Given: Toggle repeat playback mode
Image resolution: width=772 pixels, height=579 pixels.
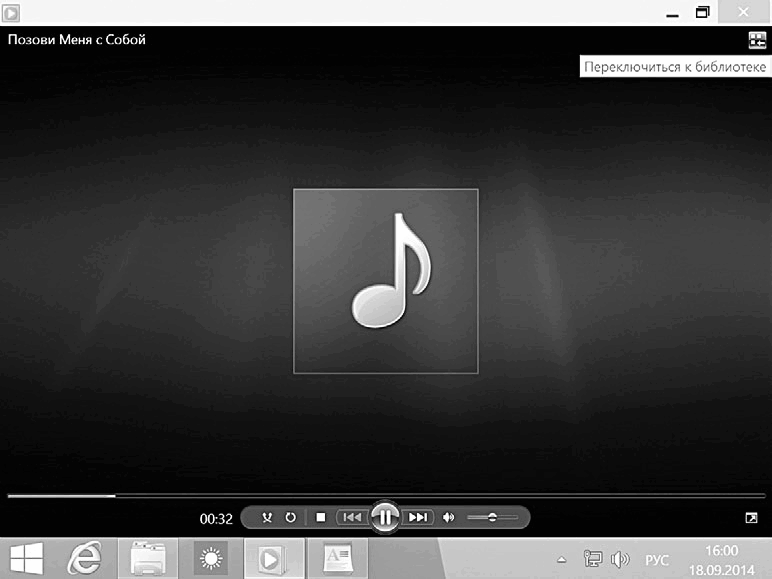Looking at the screenshot, I should tap(290, 517).
